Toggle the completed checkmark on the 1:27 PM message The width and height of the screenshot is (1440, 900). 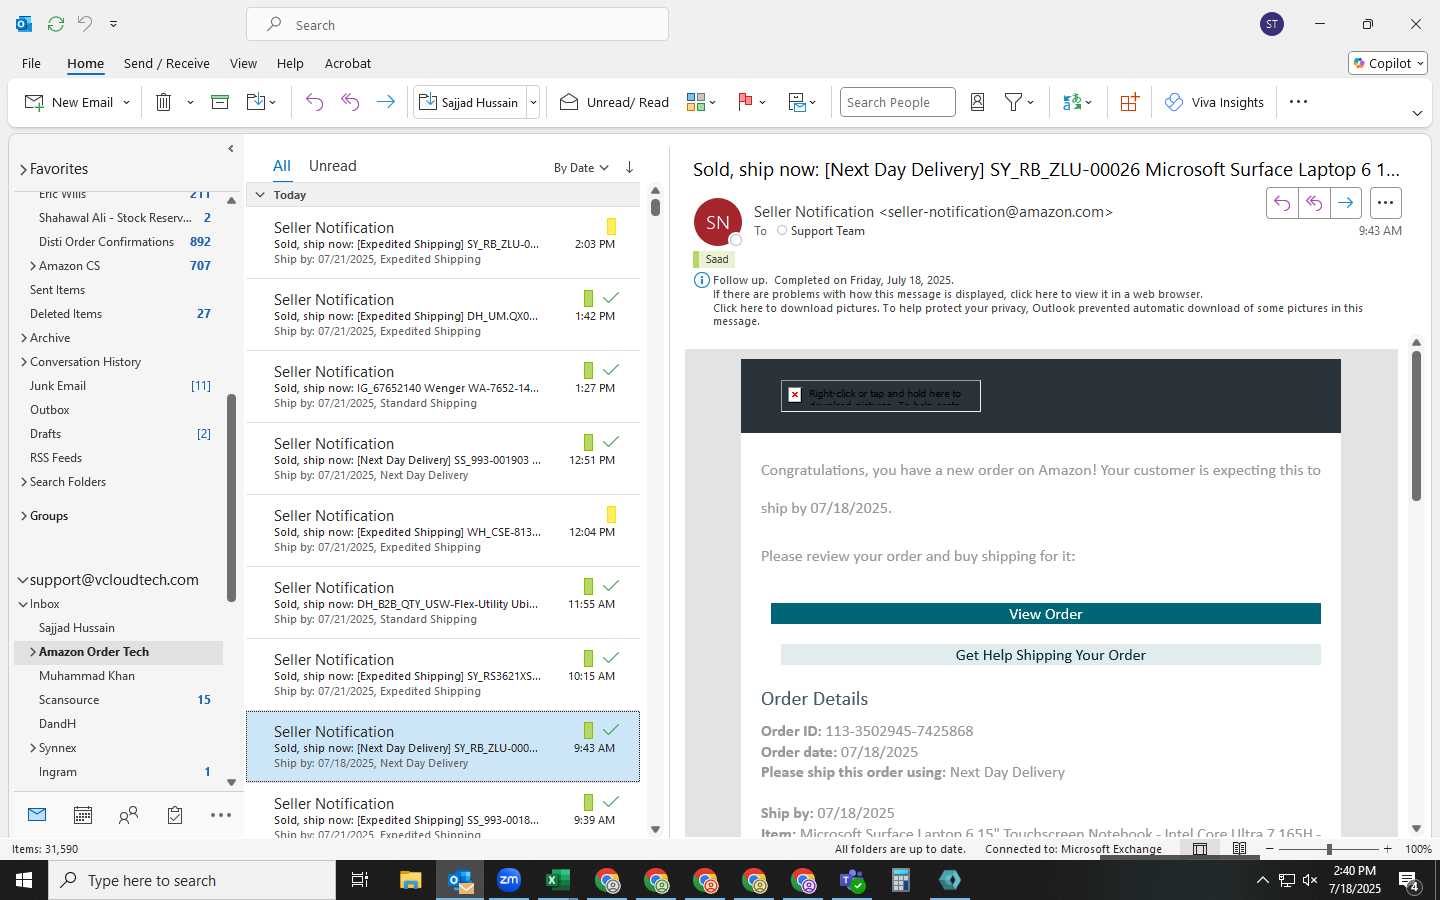tap(611, 370)
